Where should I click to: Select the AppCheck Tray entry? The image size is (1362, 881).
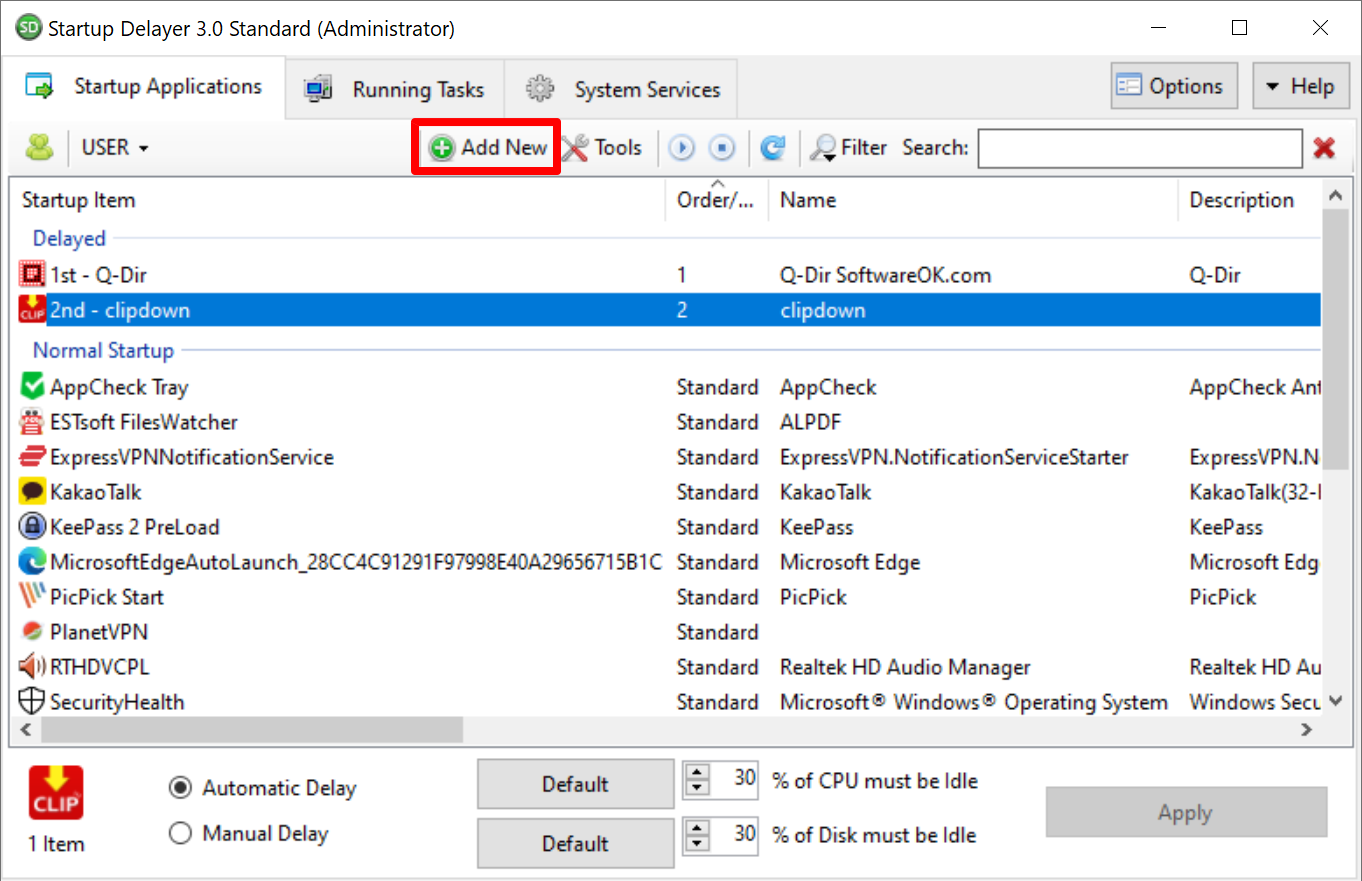coord(119,387)
